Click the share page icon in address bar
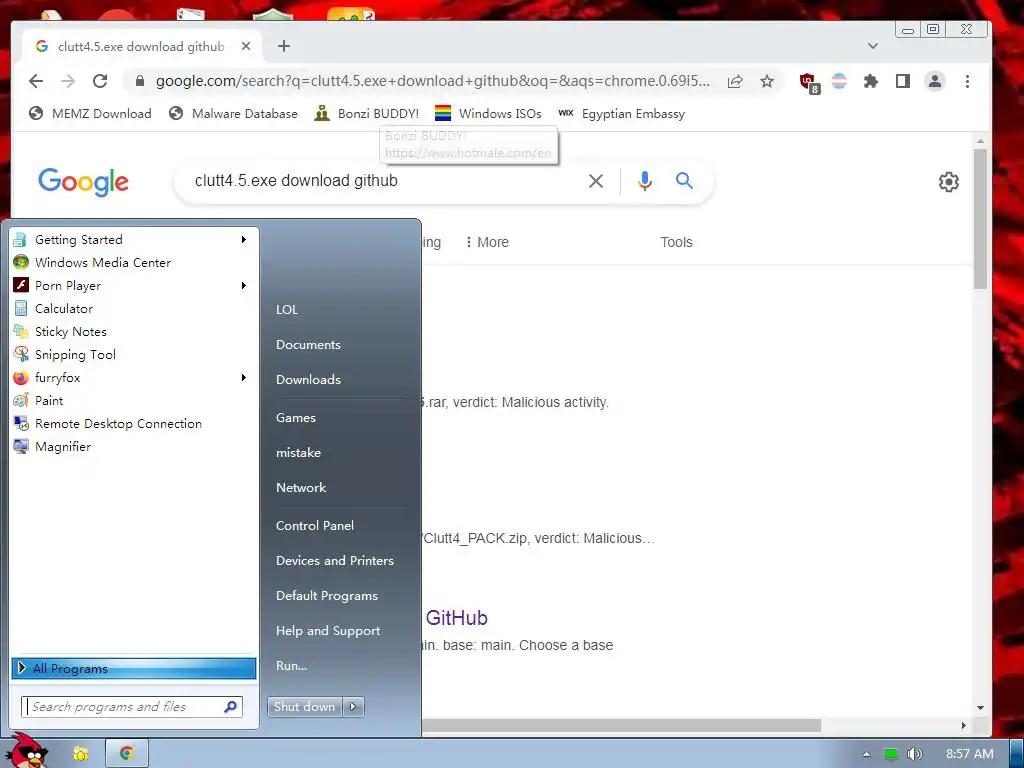 click(x=735, y=81)
